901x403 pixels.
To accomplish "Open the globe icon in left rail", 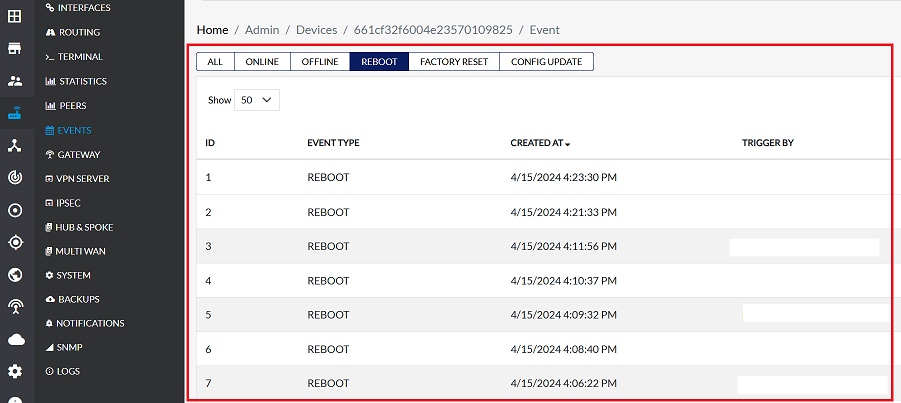I will click(x=14, y=275).
